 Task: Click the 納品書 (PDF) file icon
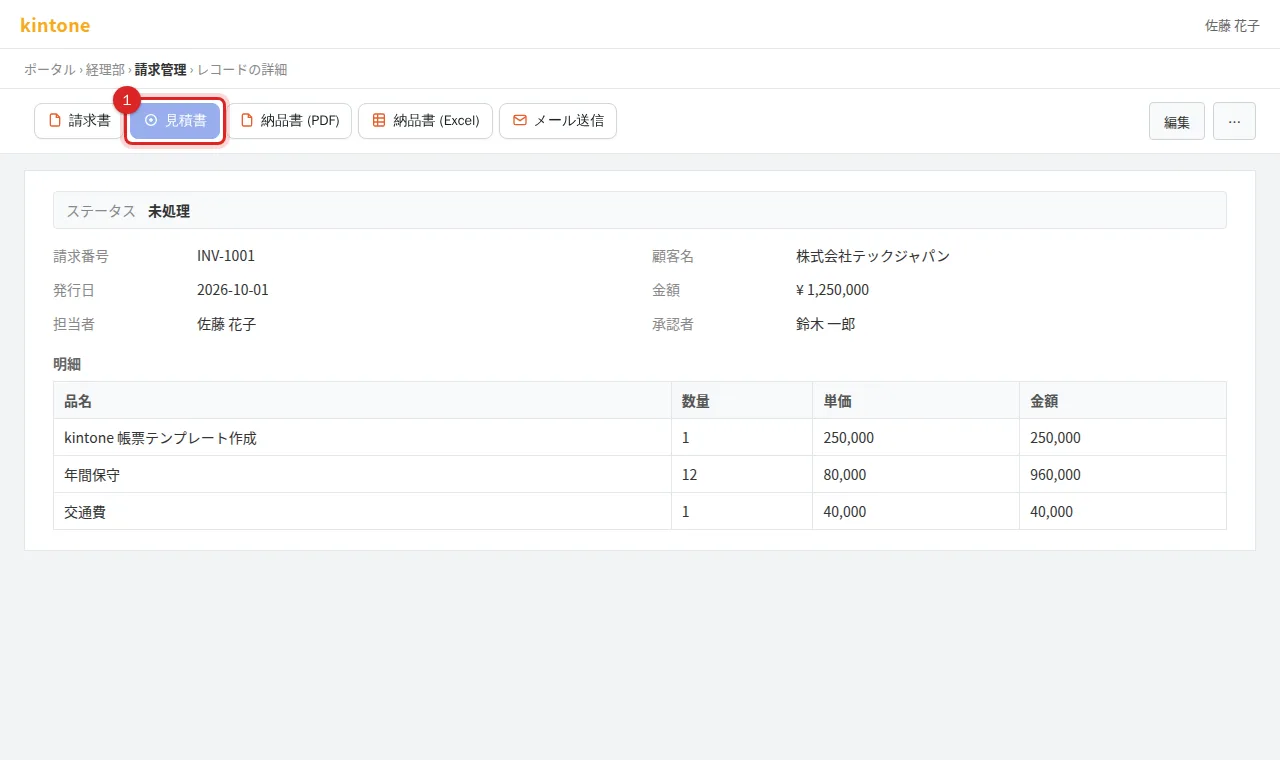pos(247,121)
